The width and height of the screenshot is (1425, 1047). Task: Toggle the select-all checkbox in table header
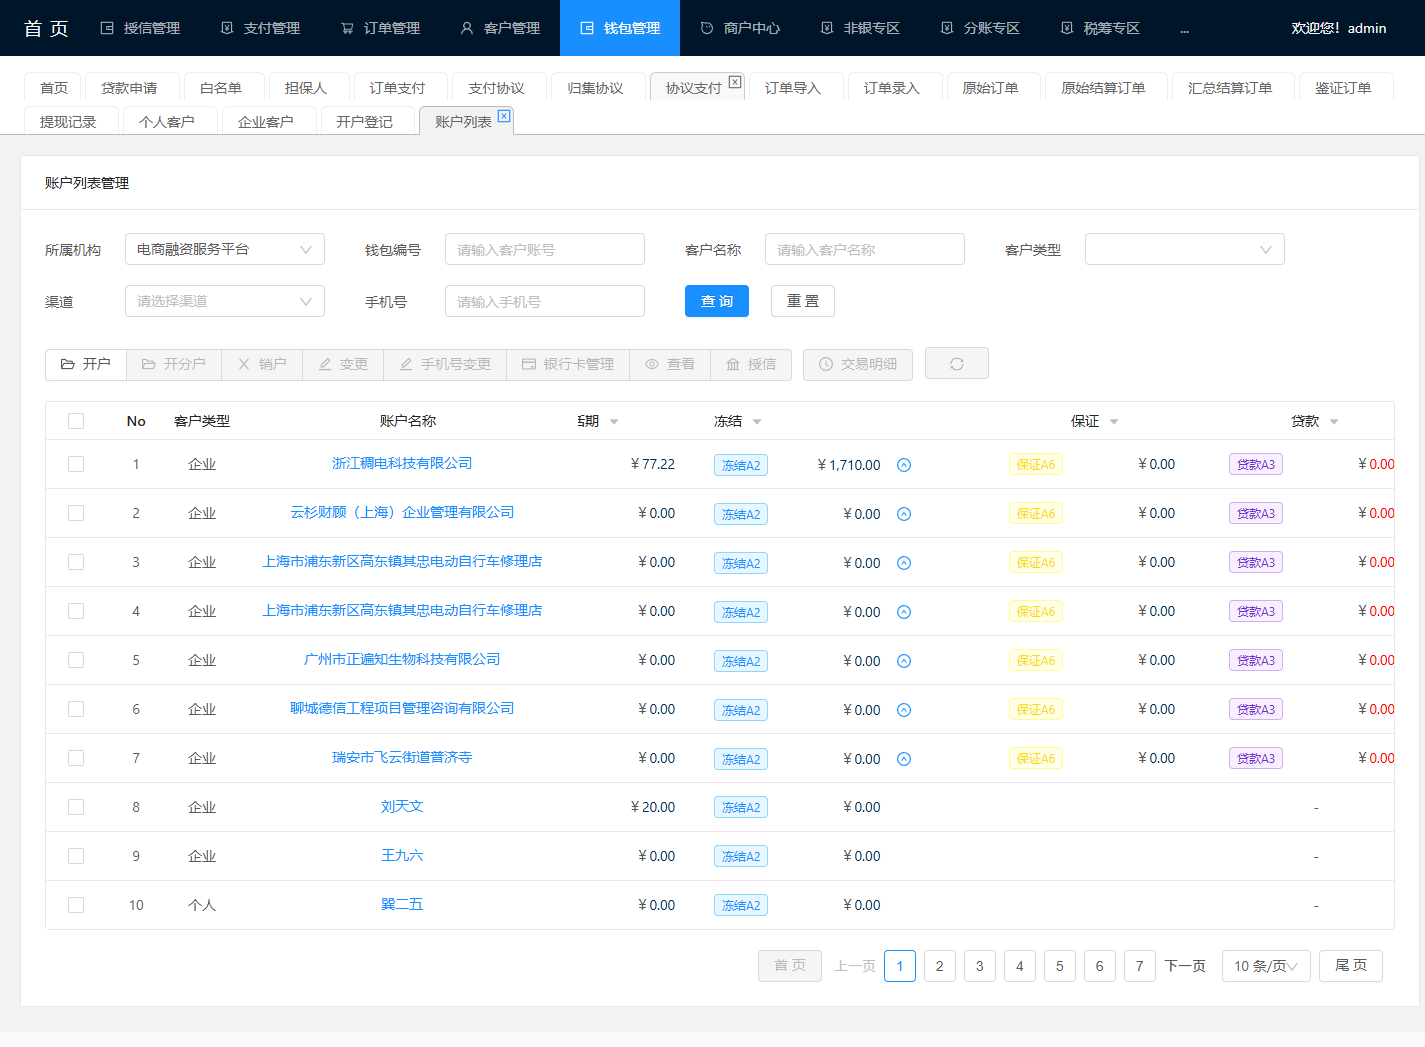76,421
